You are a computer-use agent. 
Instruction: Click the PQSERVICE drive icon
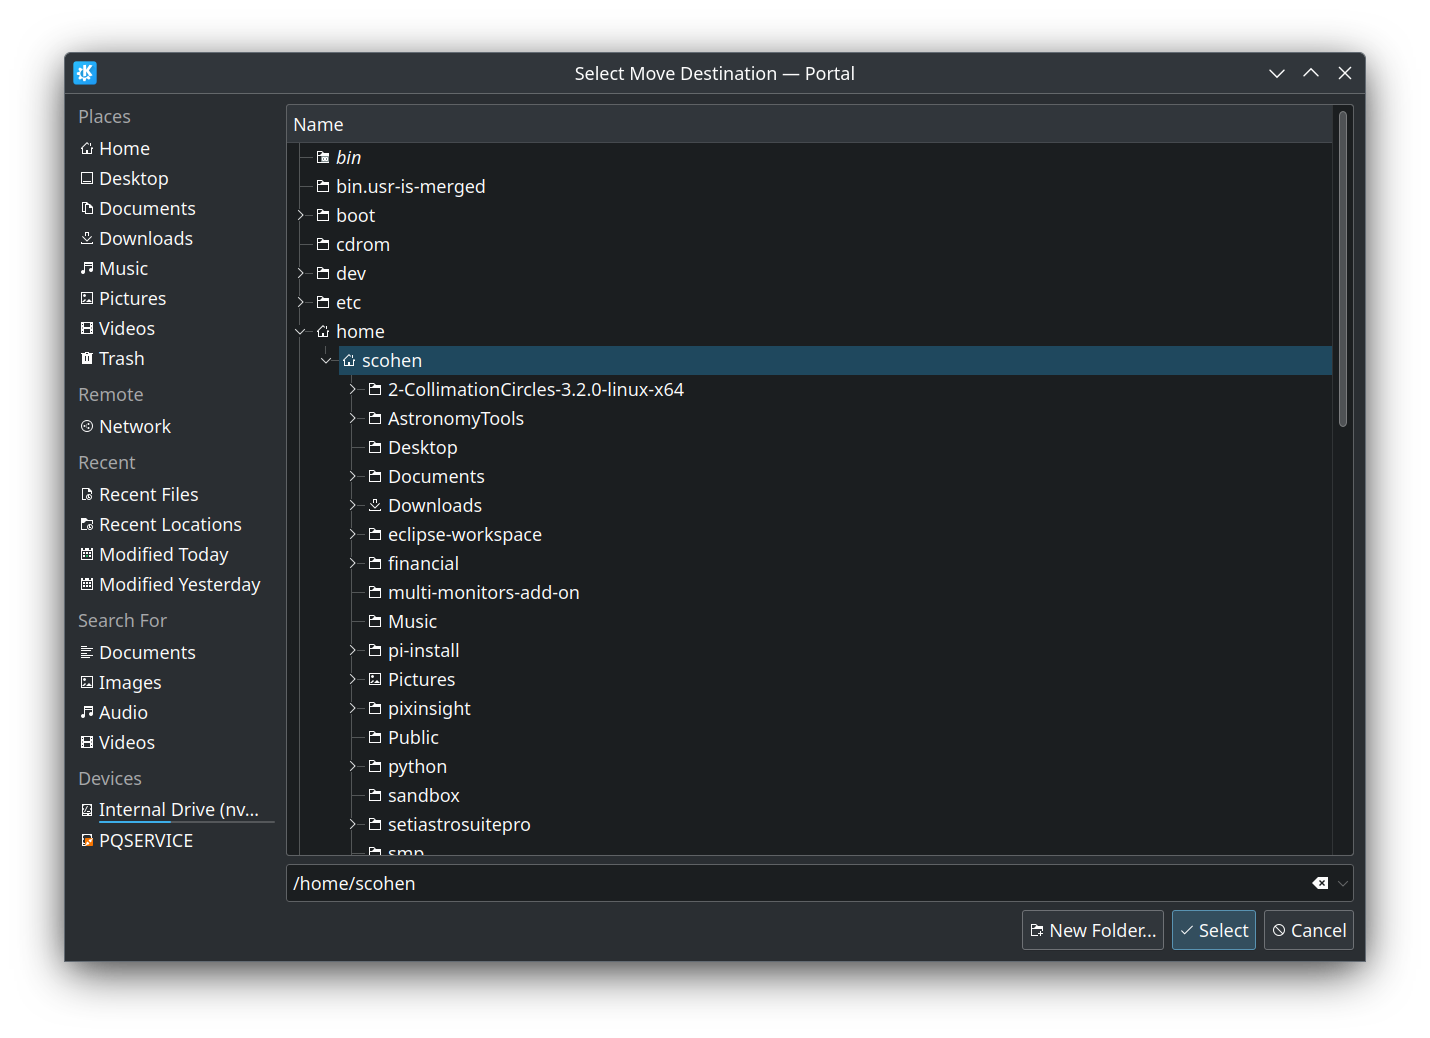click(x=87, y=841)
